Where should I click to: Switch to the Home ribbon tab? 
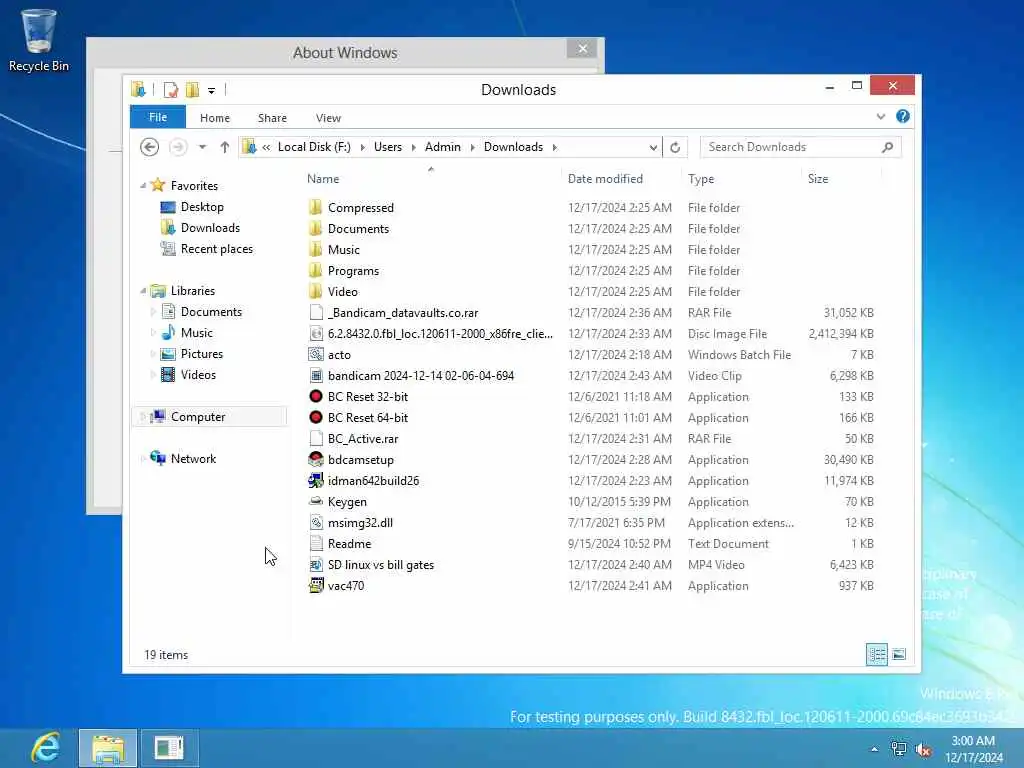point(215,118)
